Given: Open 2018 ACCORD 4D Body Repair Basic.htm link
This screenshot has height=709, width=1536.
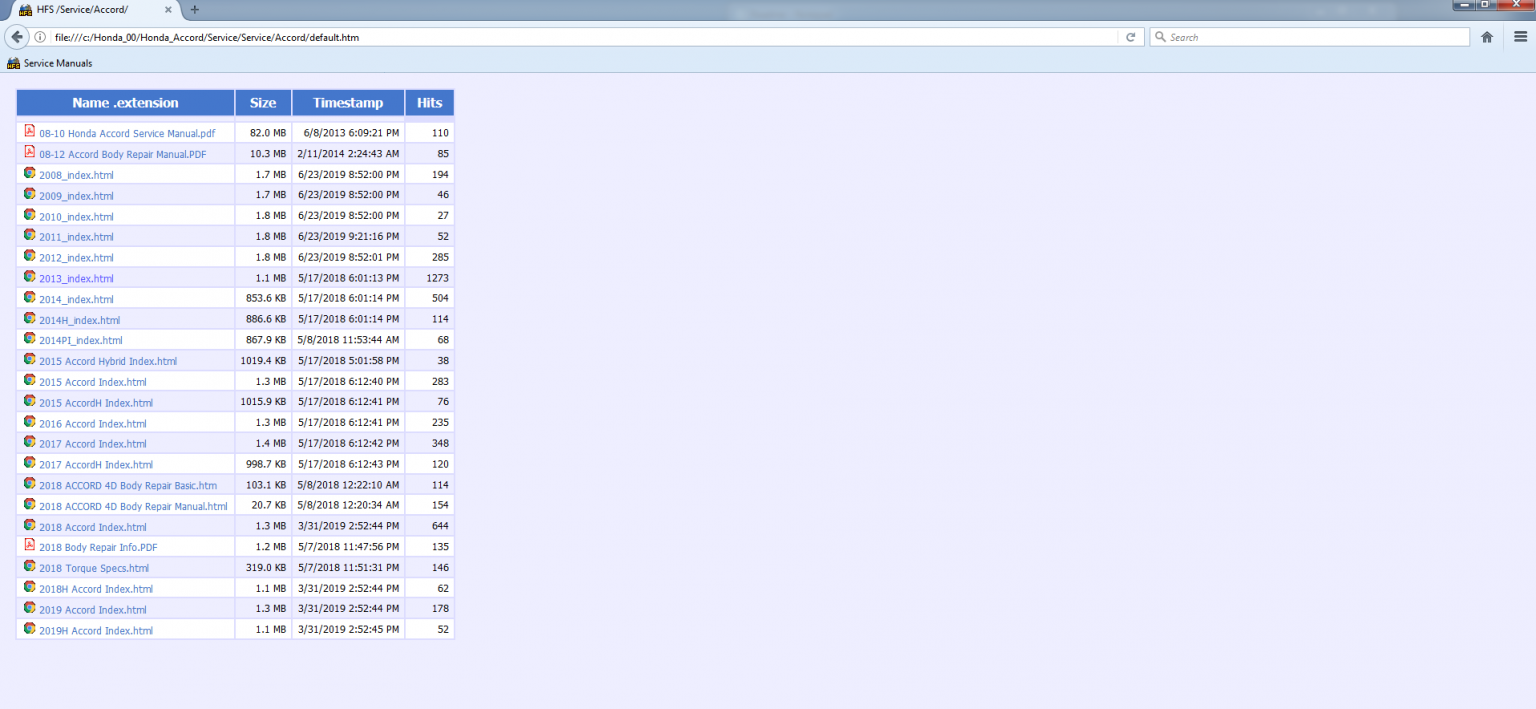Looking at the screenshot, I should (128, 486).
